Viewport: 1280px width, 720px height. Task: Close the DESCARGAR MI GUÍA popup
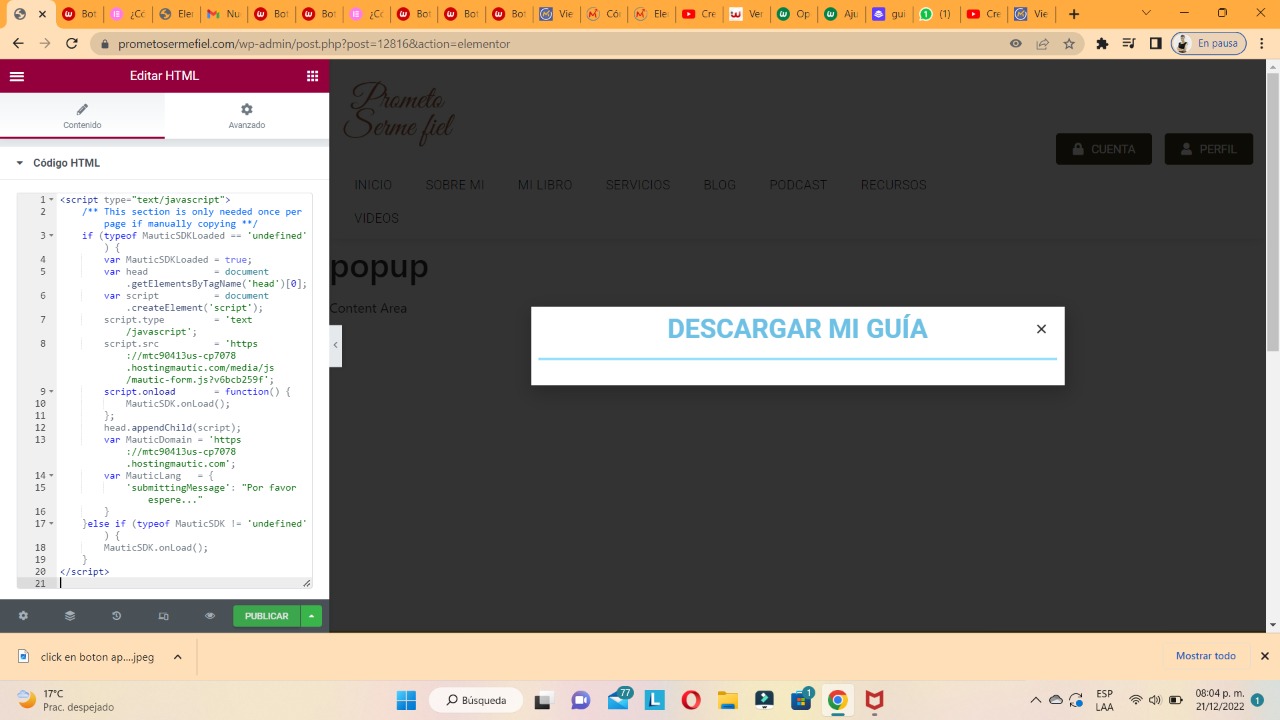[x=1041, y=329]
